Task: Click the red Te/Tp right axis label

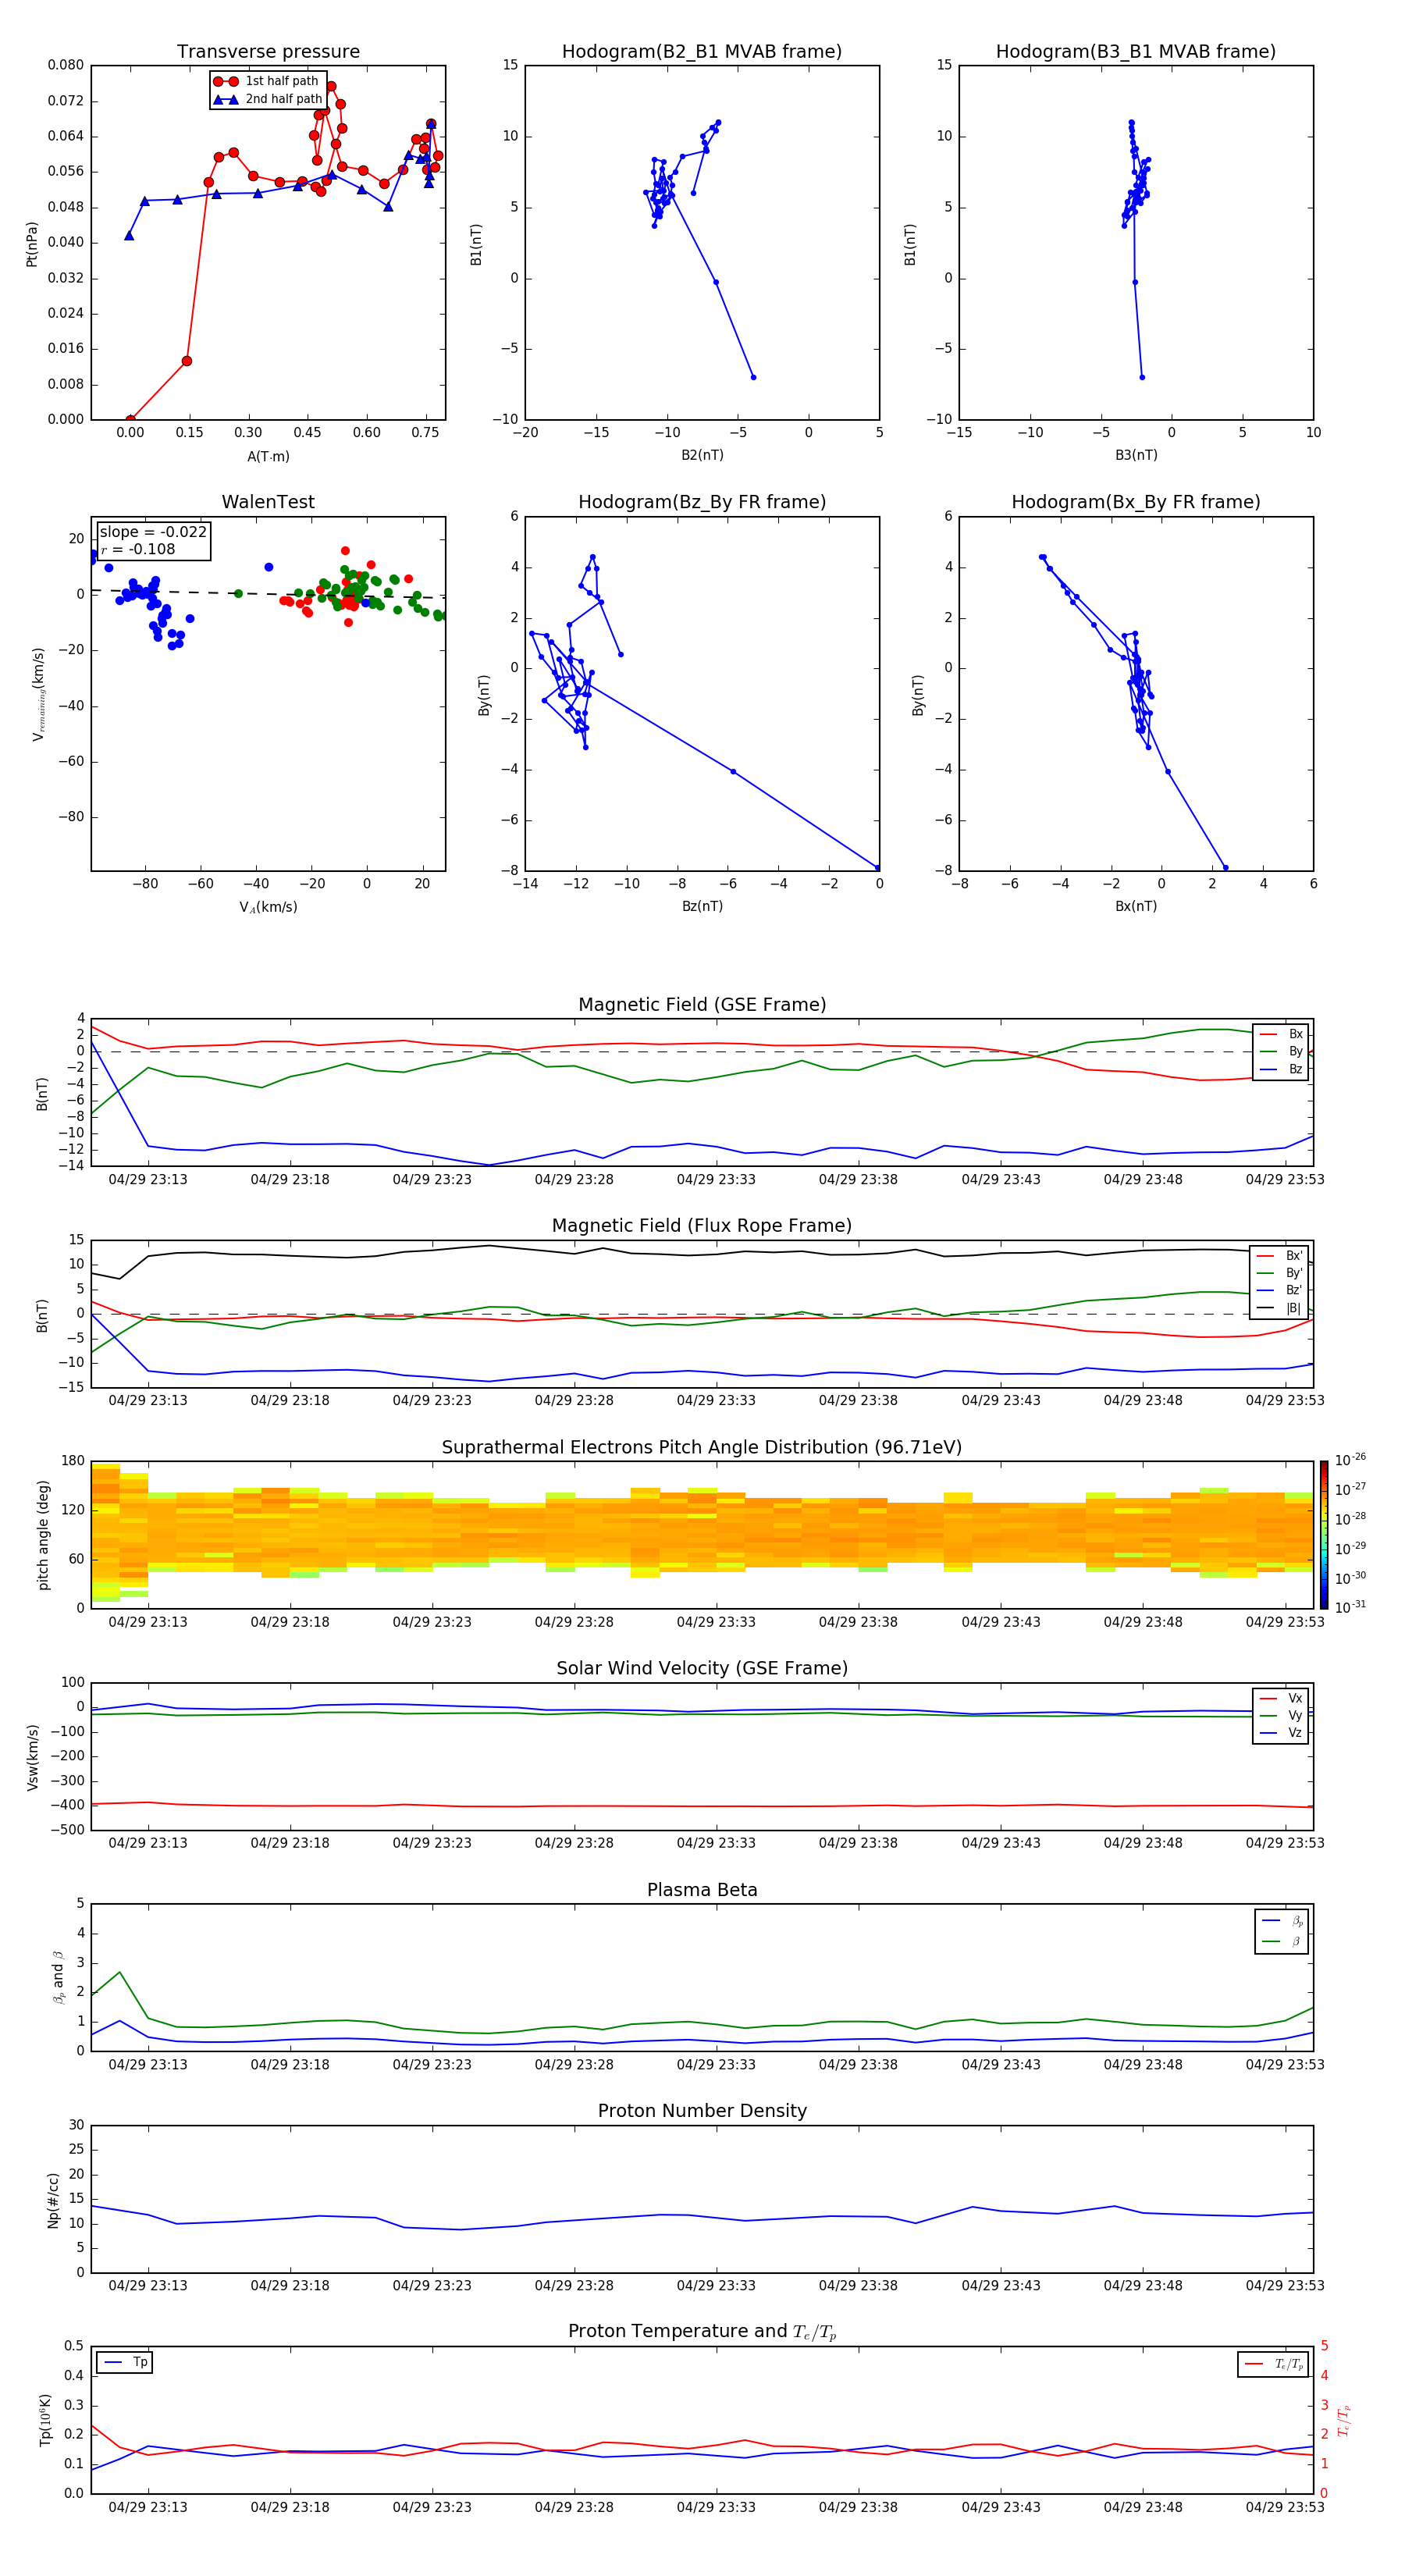Action: [x=1345, y=2420]
